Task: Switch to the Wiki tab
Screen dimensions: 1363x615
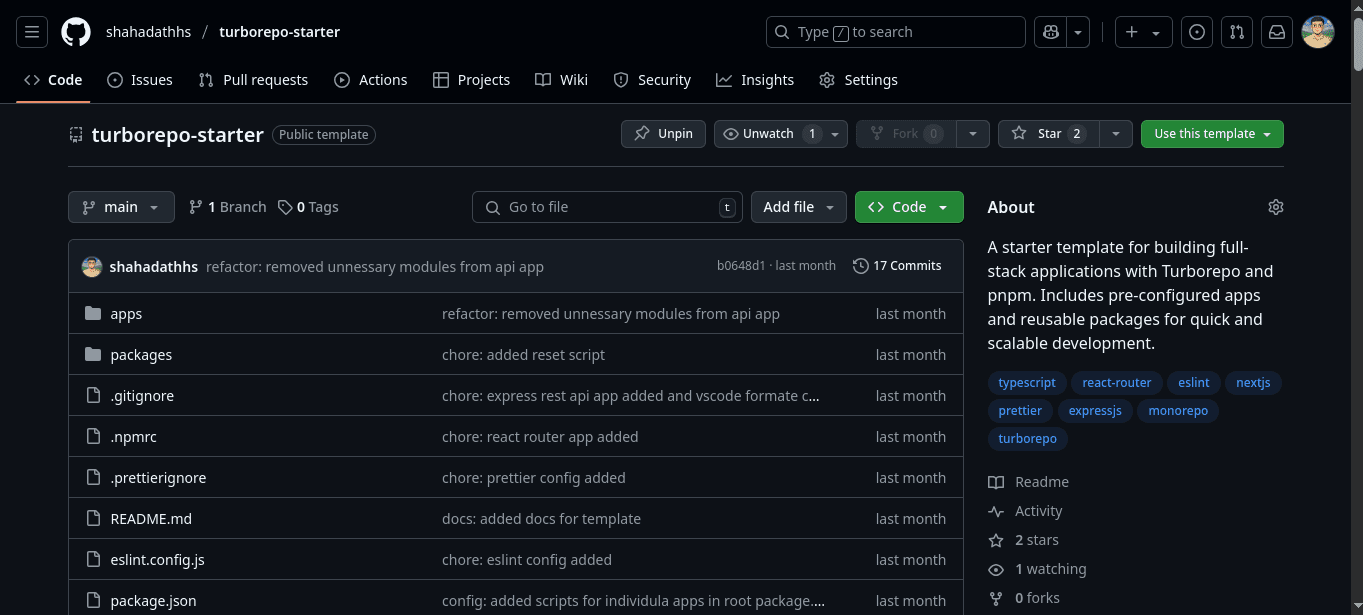Action: click(x=561, y=80)
